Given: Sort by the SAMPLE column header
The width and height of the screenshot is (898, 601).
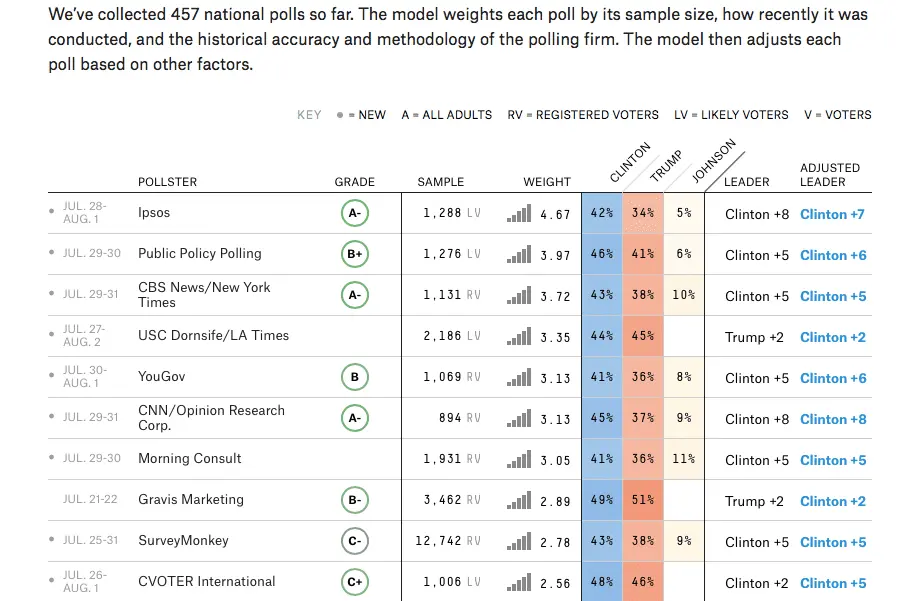Looking at the screenshot, I should tap(440, 182).
